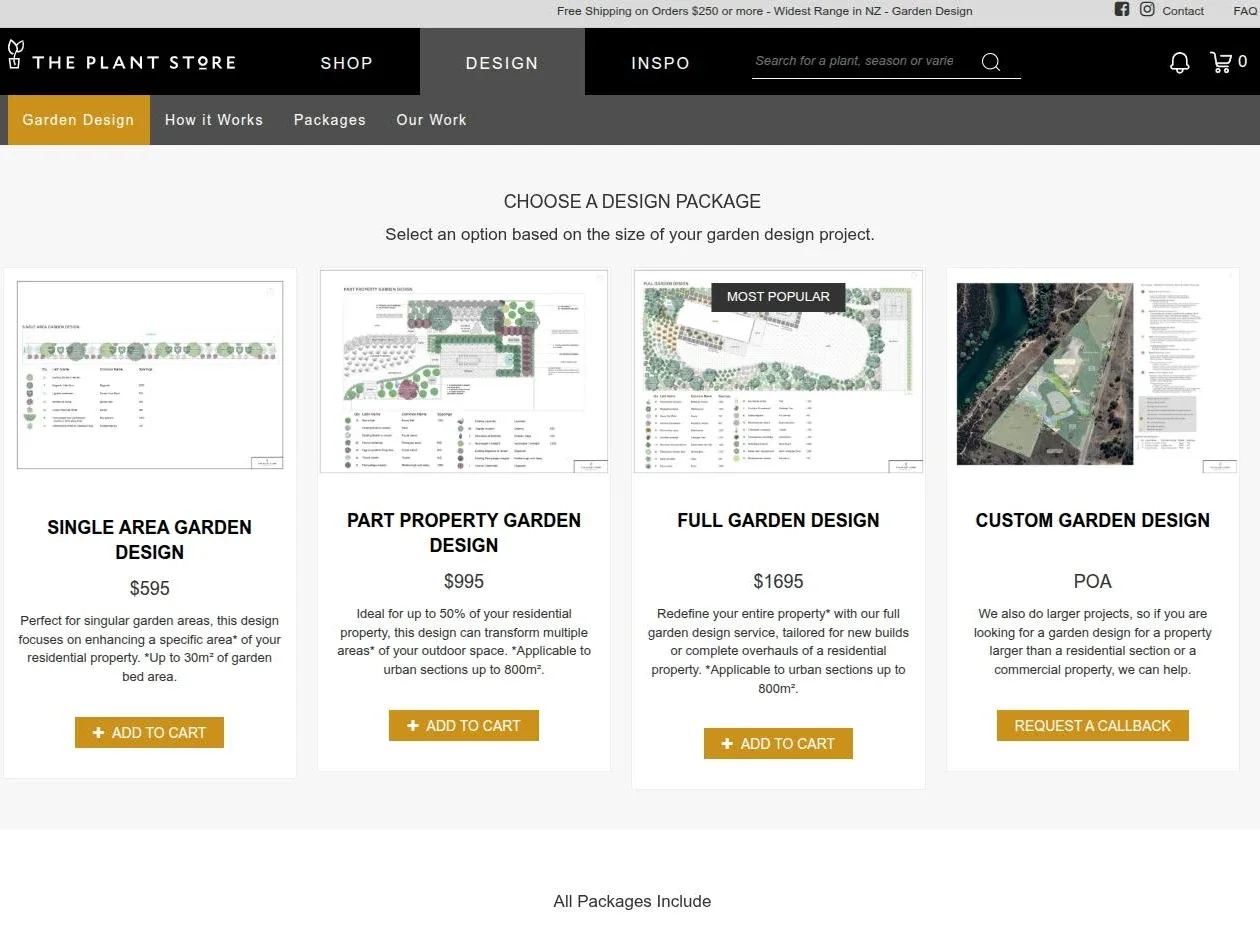Open the Our Work tab

431,120
